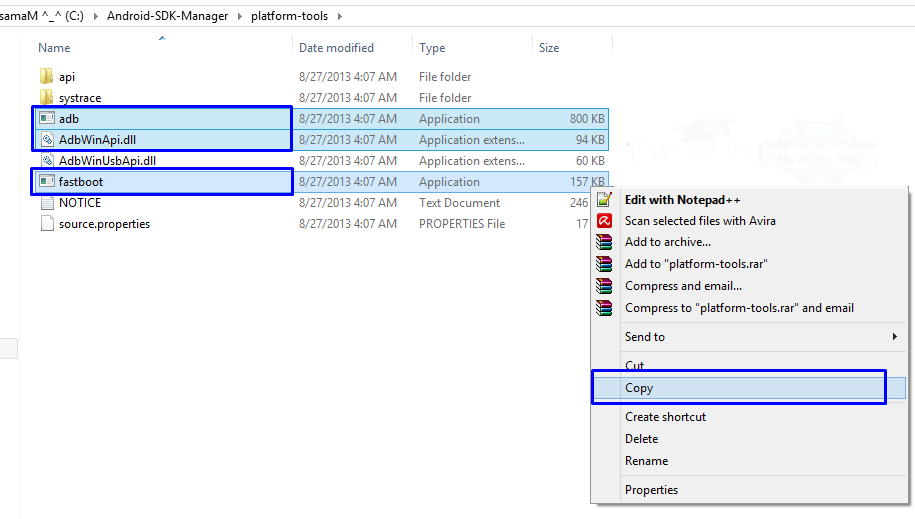Click the WinRAR icon beside Add to archive

tap(605, 242)
